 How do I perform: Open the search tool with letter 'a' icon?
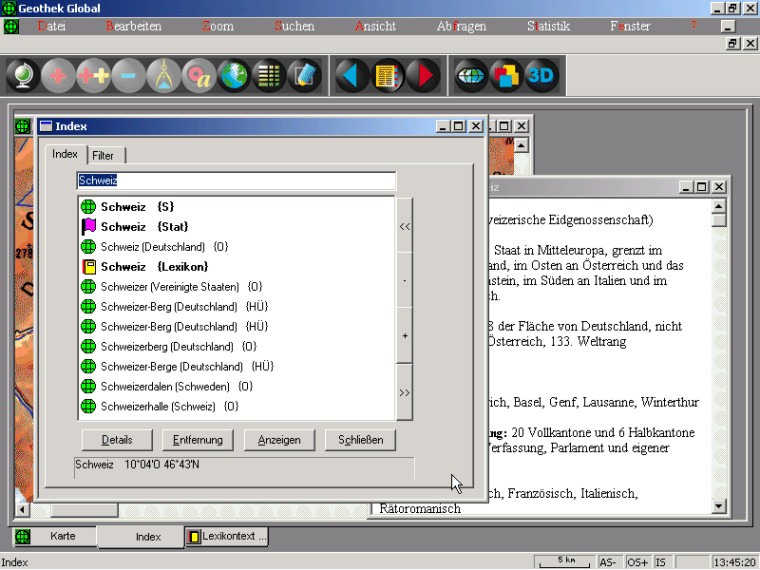pos(200,77)
